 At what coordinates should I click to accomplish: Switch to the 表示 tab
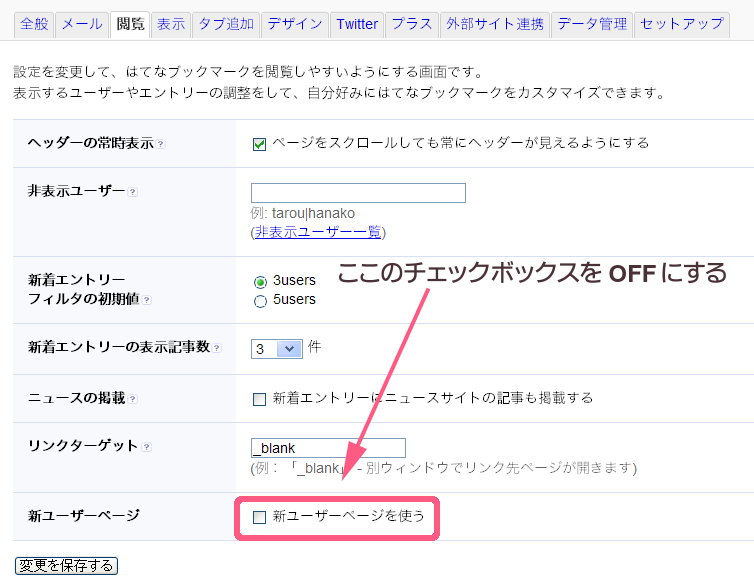[171, 25]
